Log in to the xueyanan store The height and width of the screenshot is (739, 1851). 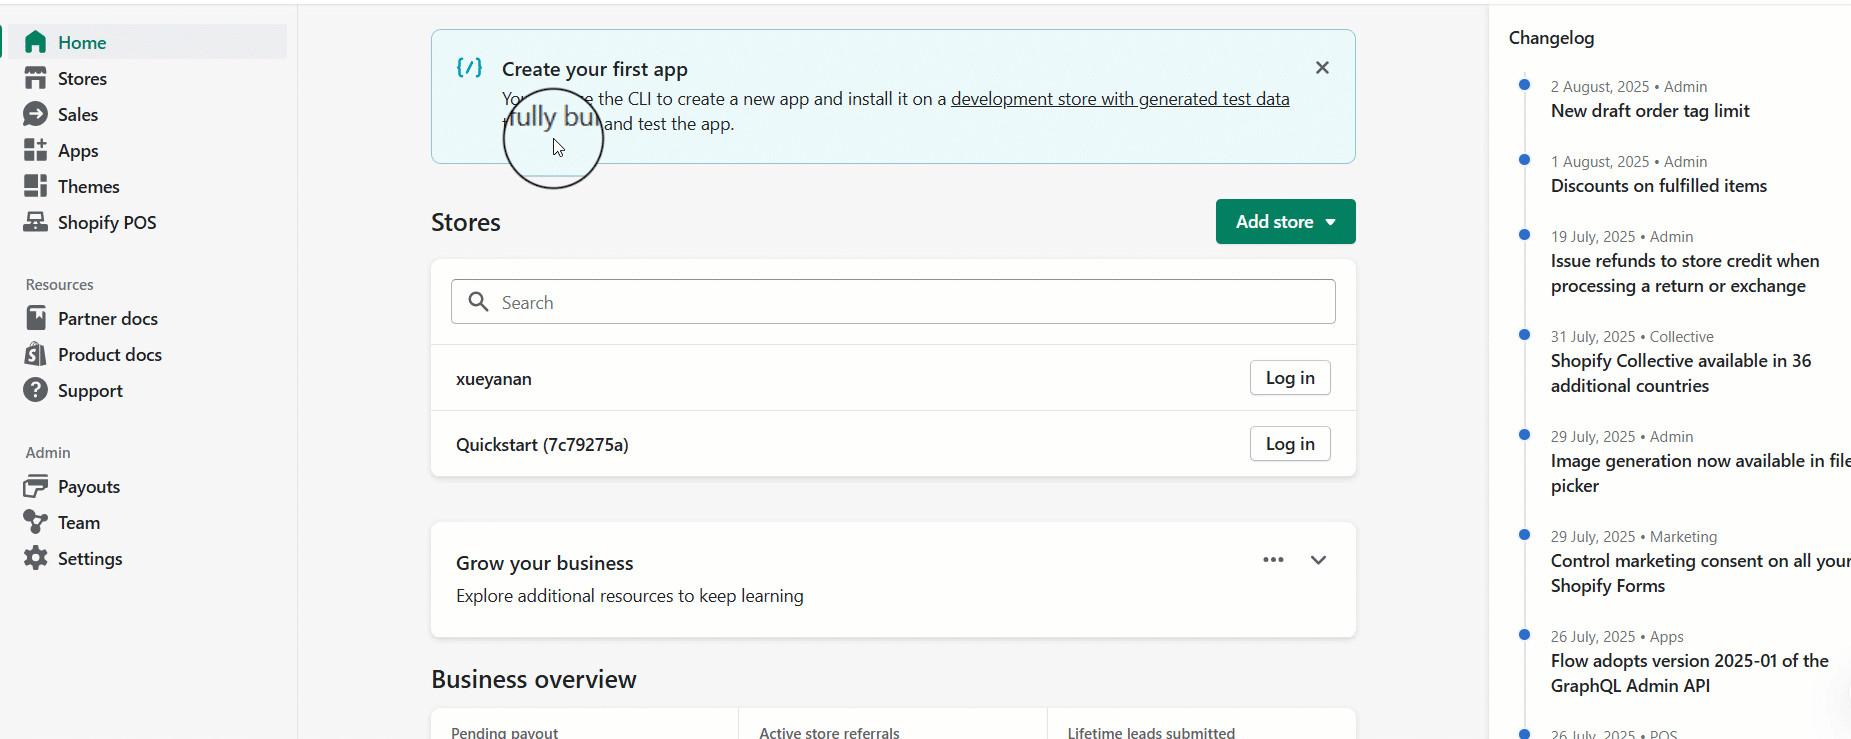pos(1289,378)
